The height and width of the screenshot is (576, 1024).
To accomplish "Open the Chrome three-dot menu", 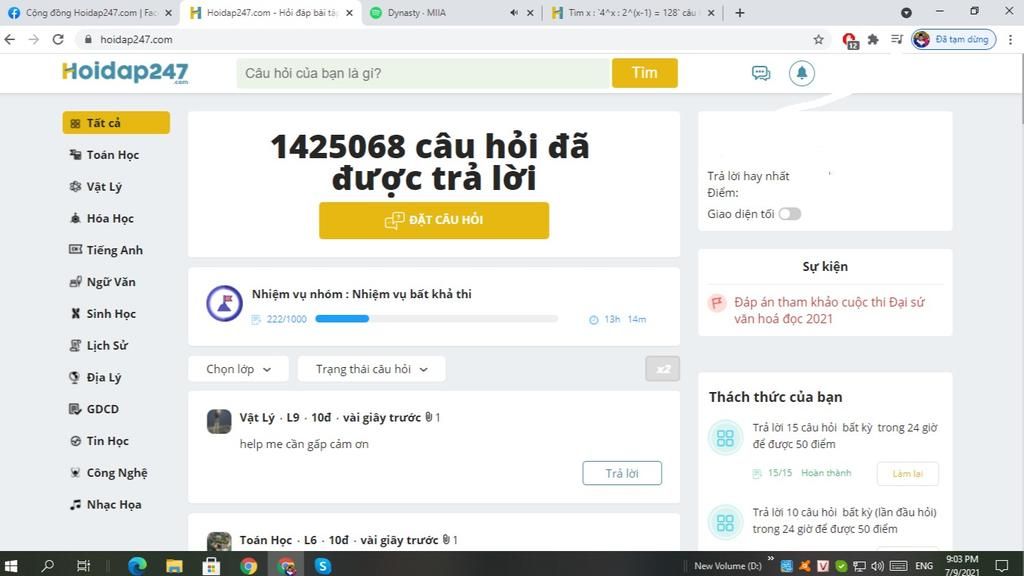I will coord(1010,39).
